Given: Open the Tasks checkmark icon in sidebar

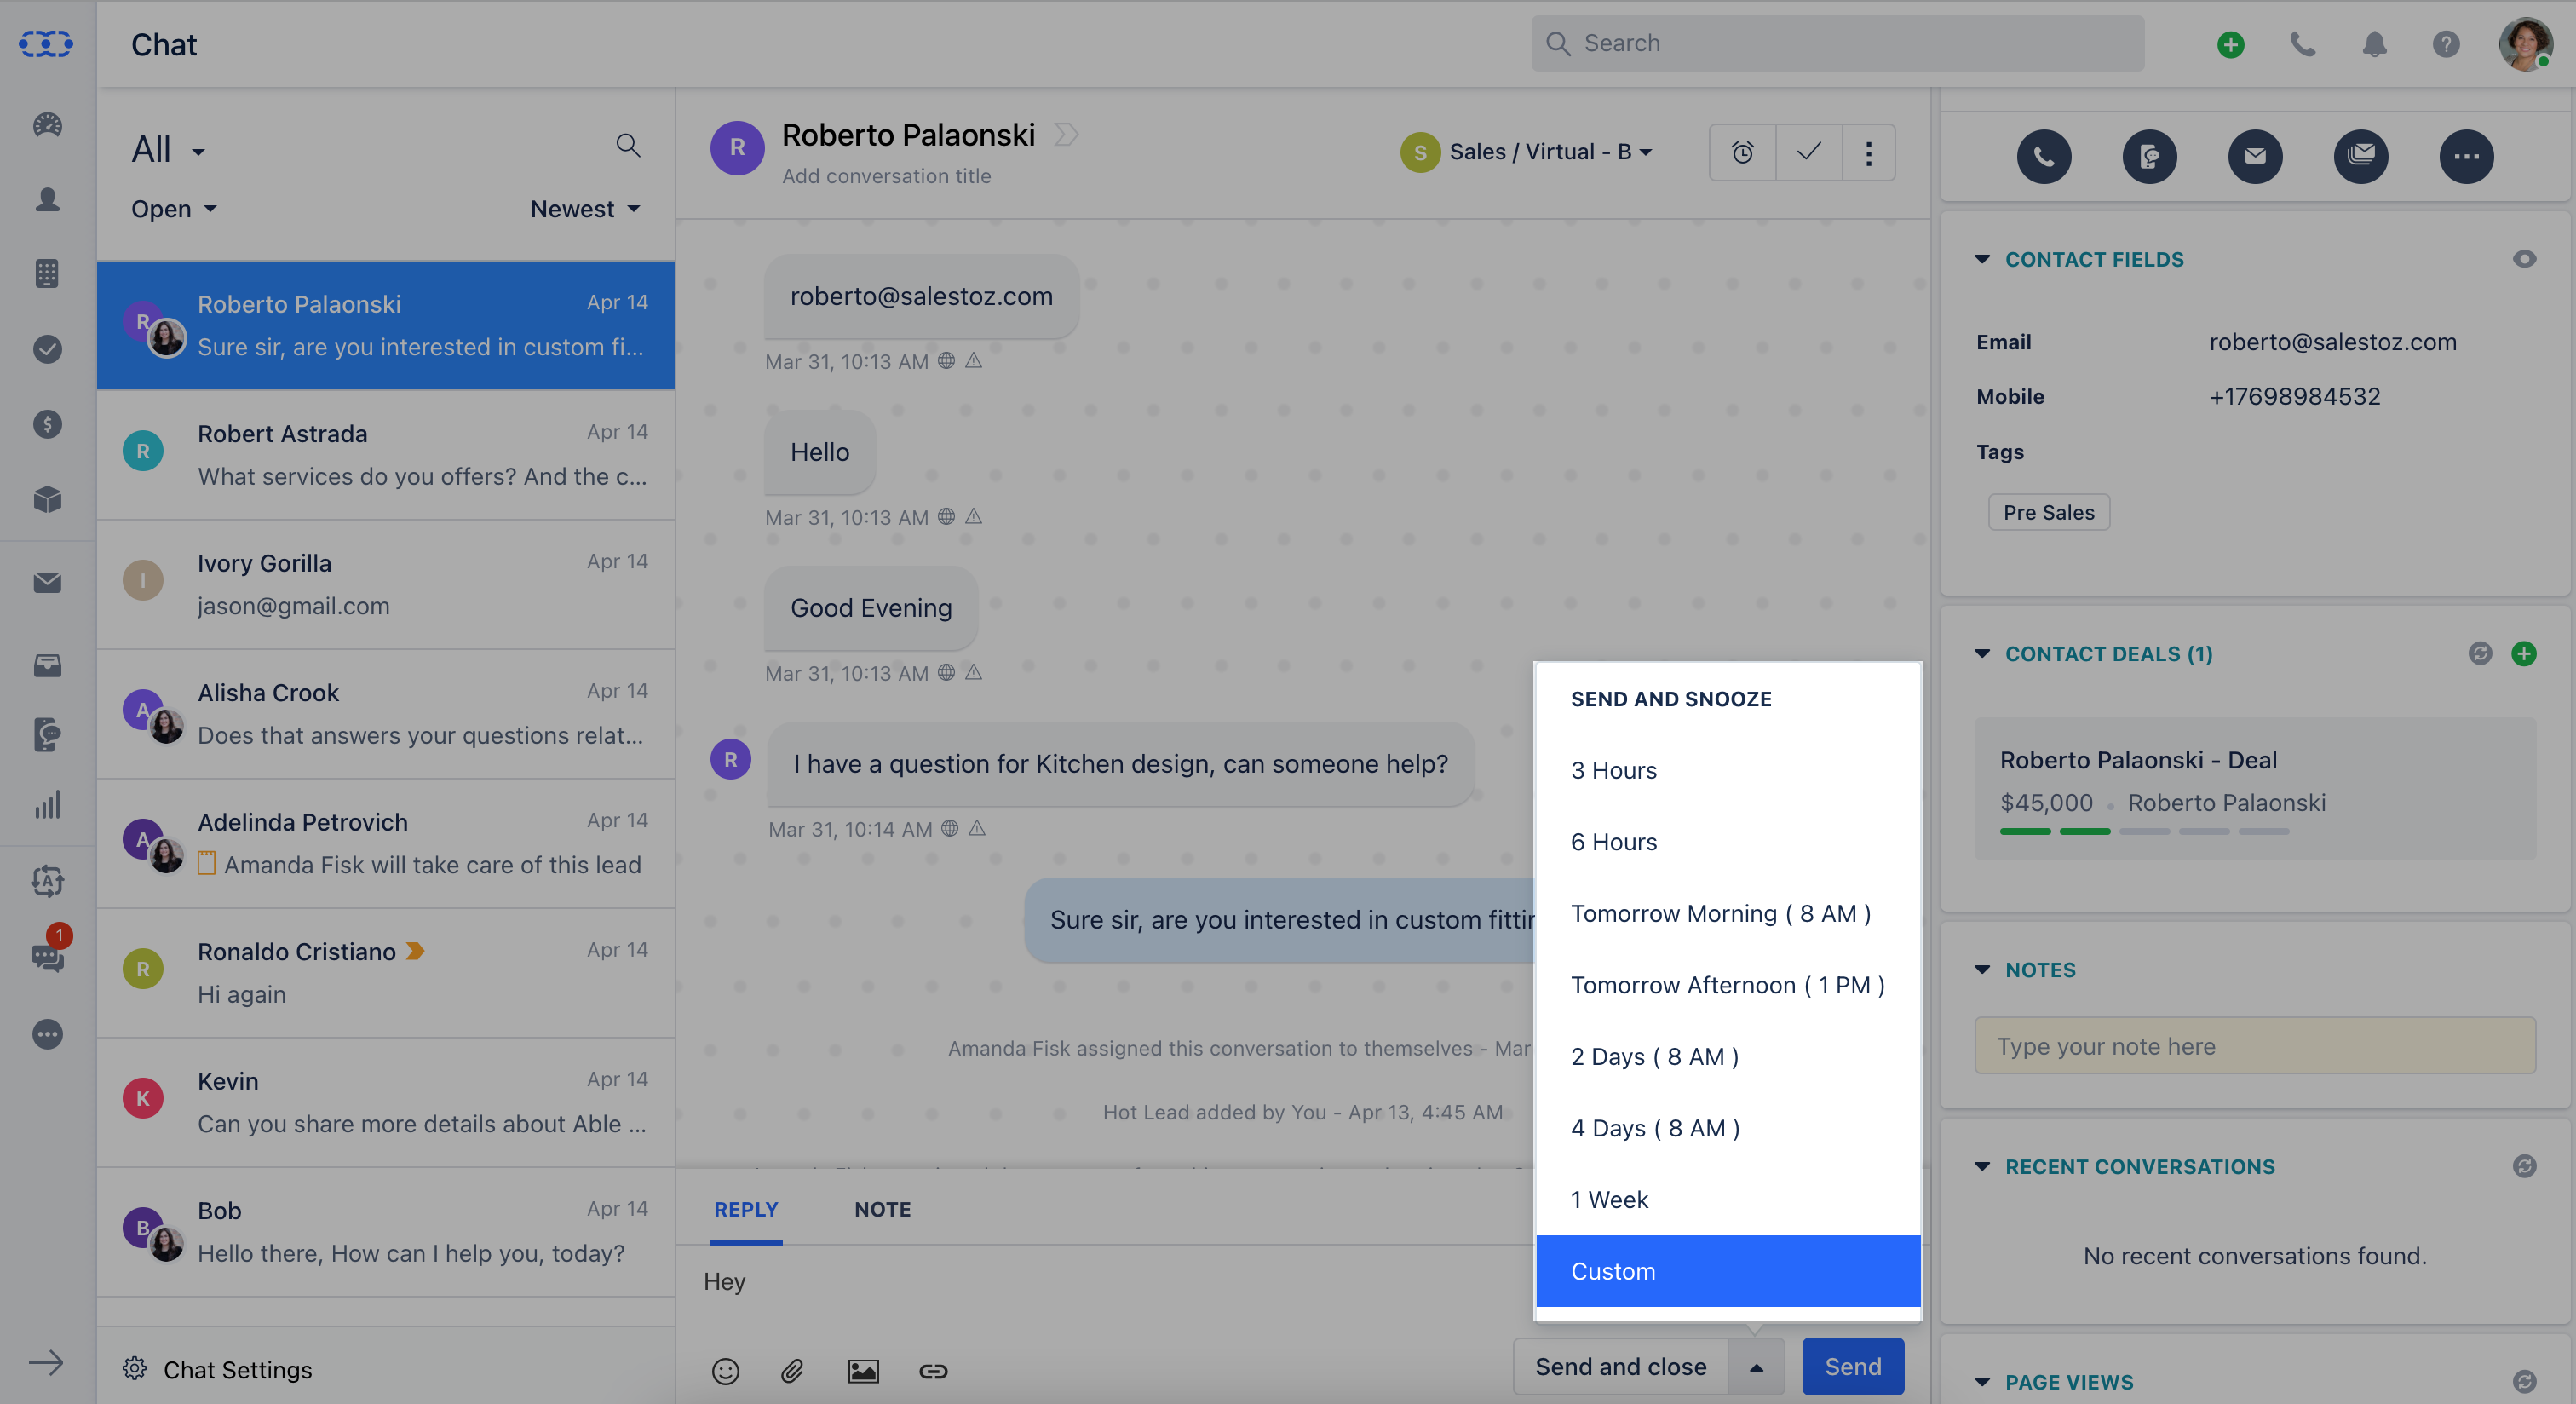Looking at the screenshot, I should (x=47, y=349).
